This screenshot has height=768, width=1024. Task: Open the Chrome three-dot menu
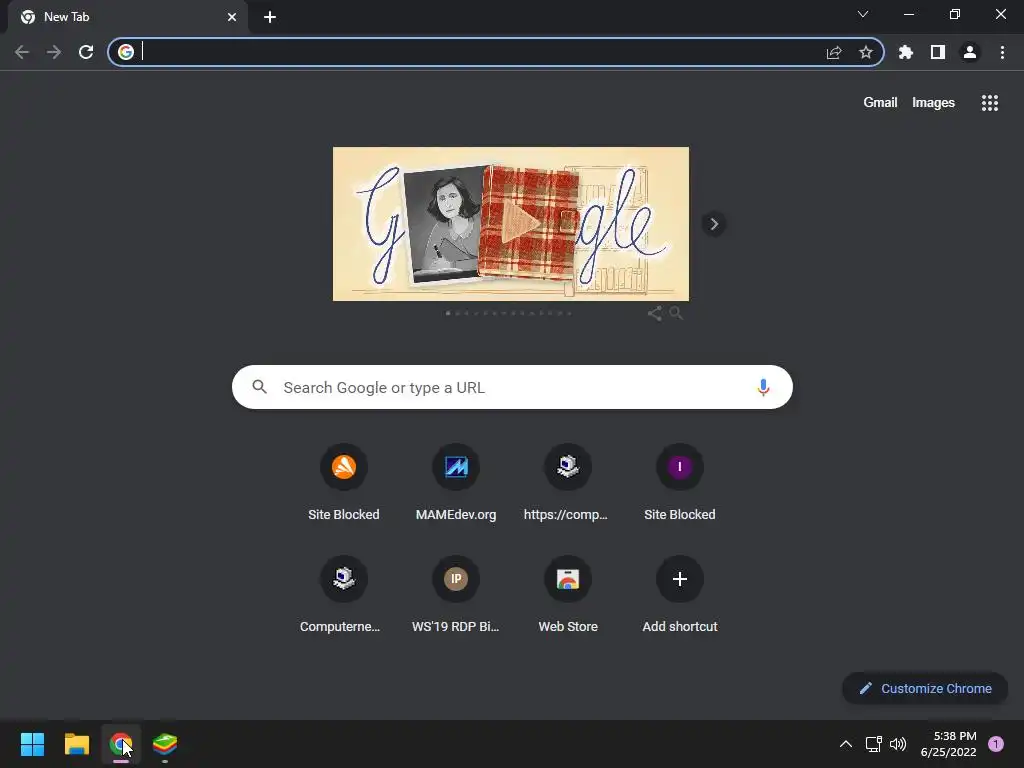[1002, 52]
